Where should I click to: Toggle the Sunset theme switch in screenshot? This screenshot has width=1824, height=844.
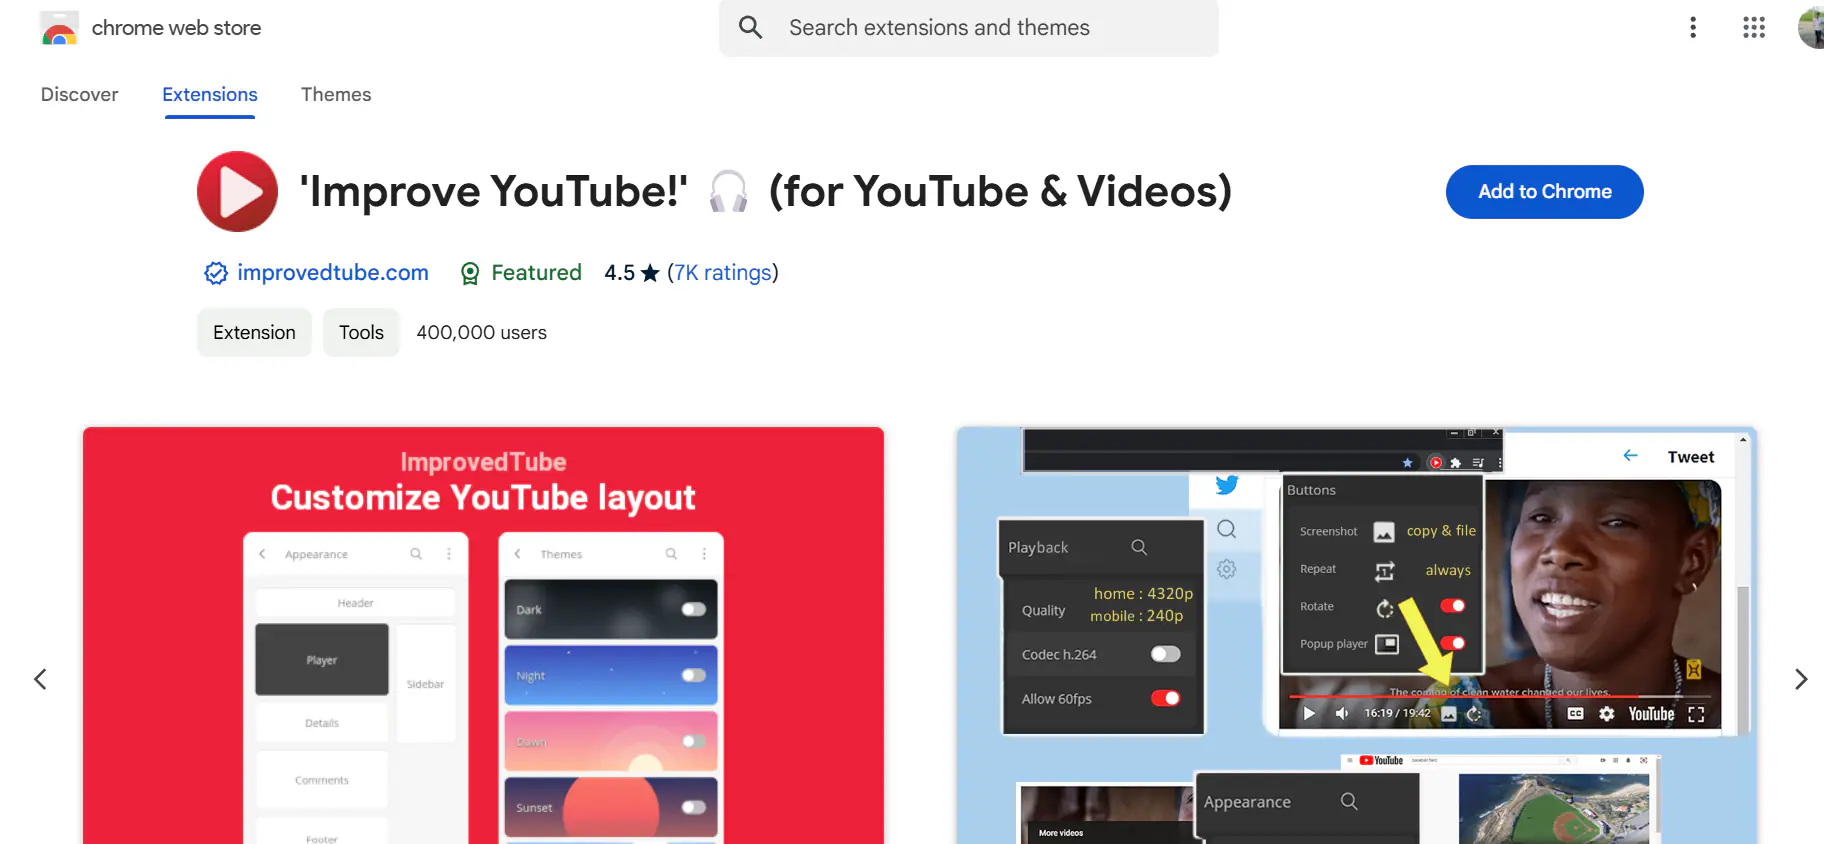point(693,807)
